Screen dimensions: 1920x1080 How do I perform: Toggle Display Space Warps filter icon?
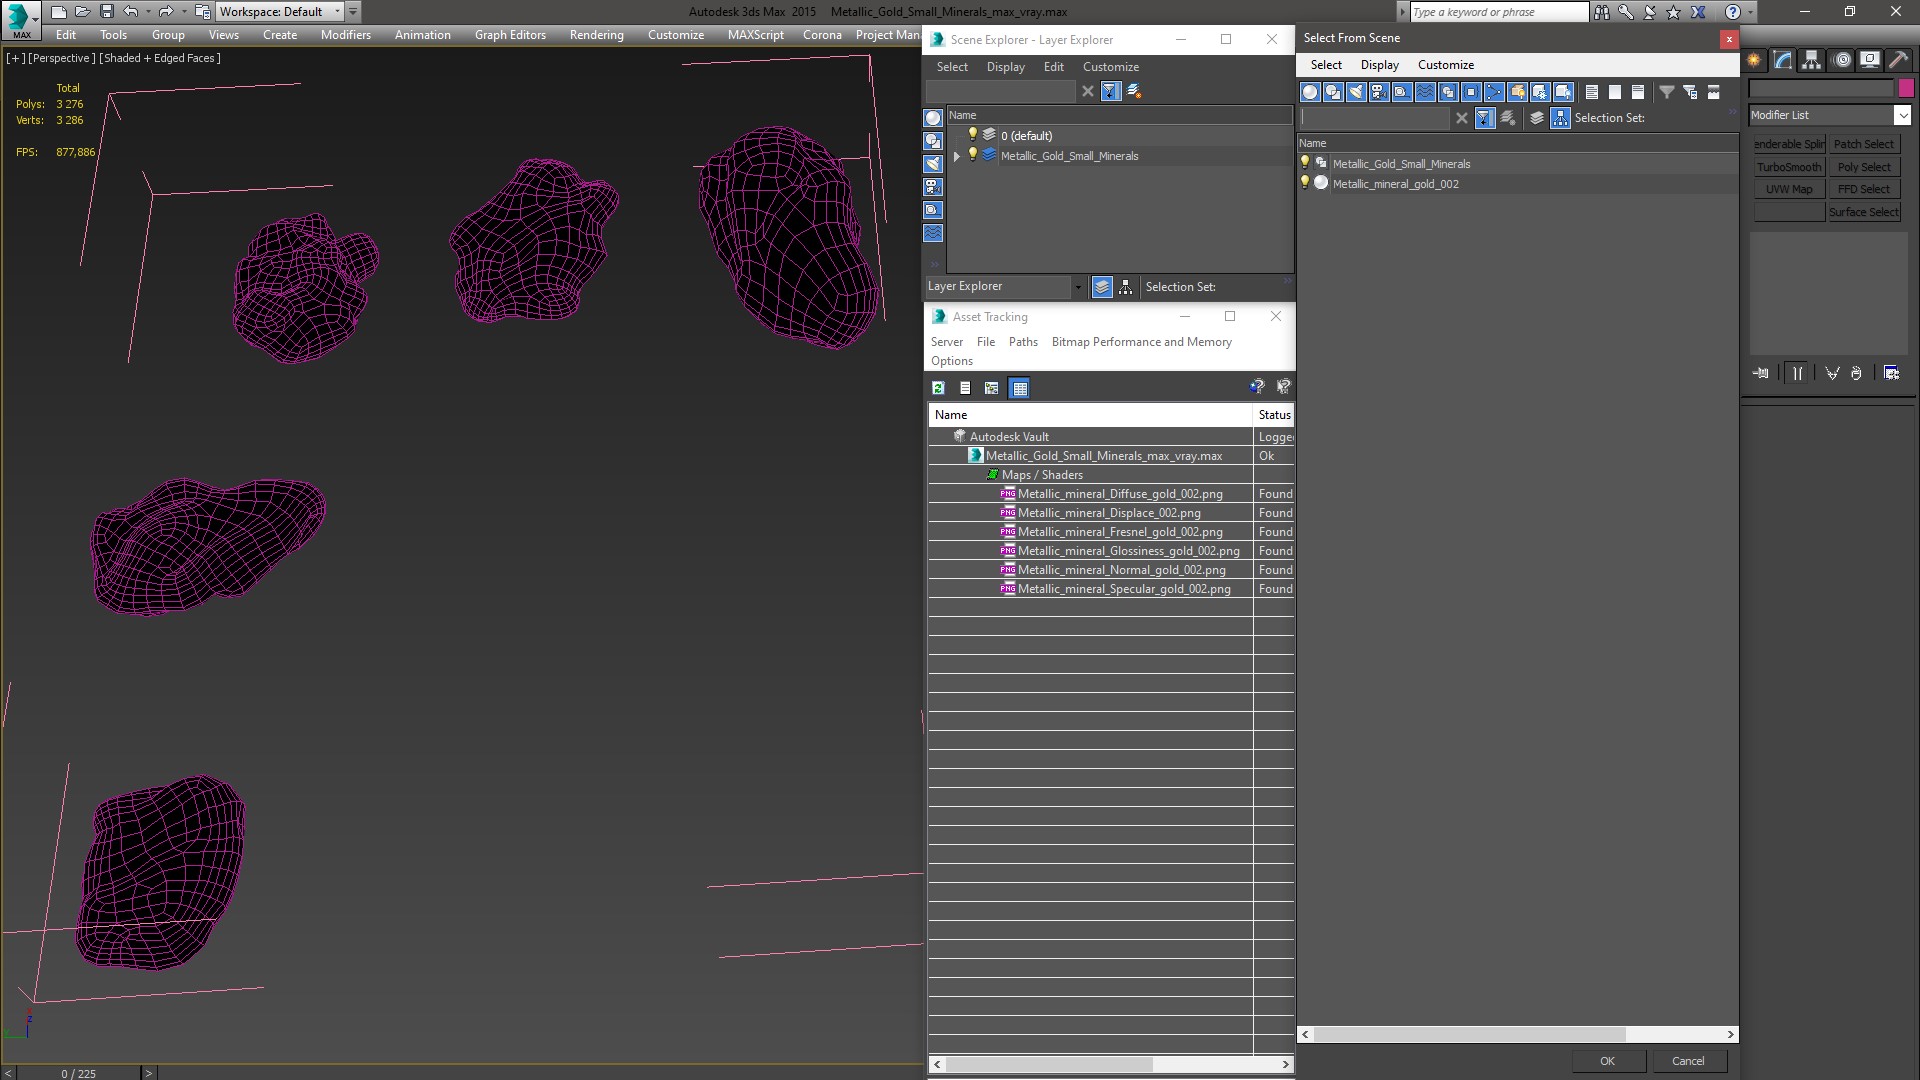point(1425,92)
